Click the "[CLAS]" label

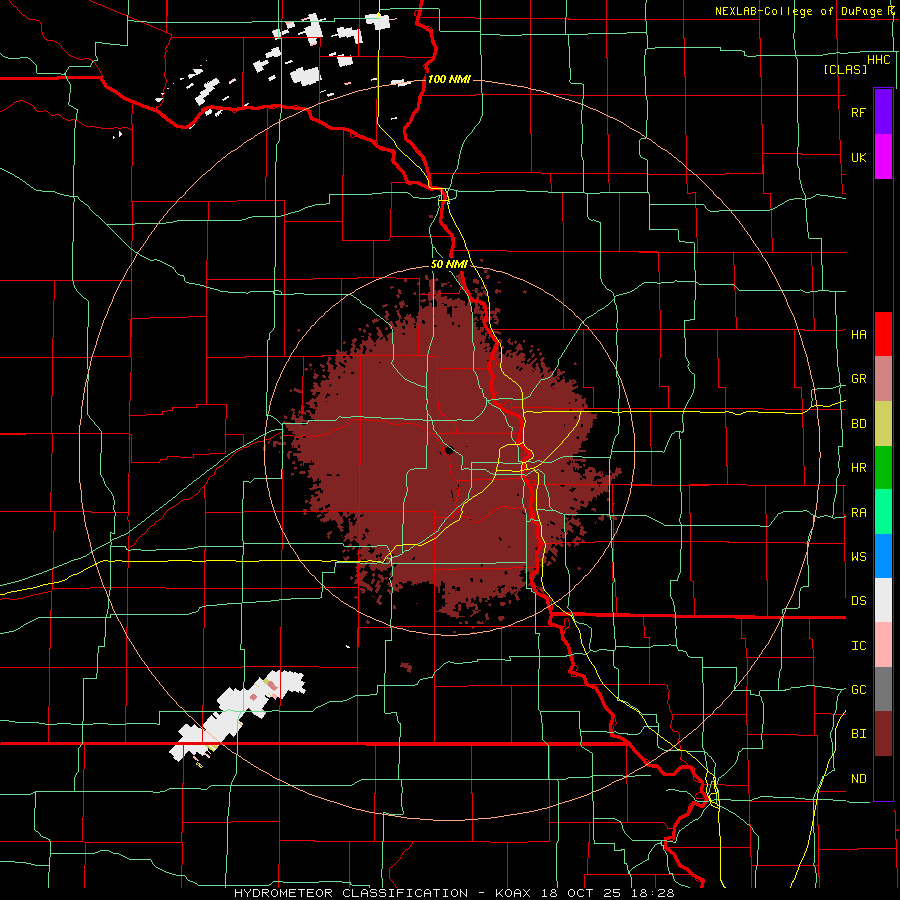click(845, 70)
